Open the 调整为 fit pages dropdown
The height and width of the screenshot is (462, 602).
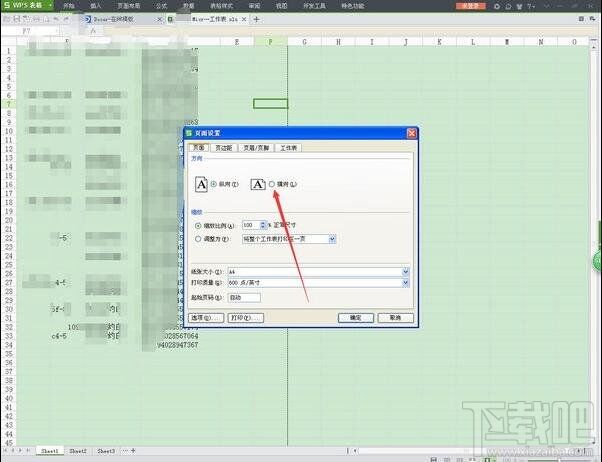coord(332,239)
